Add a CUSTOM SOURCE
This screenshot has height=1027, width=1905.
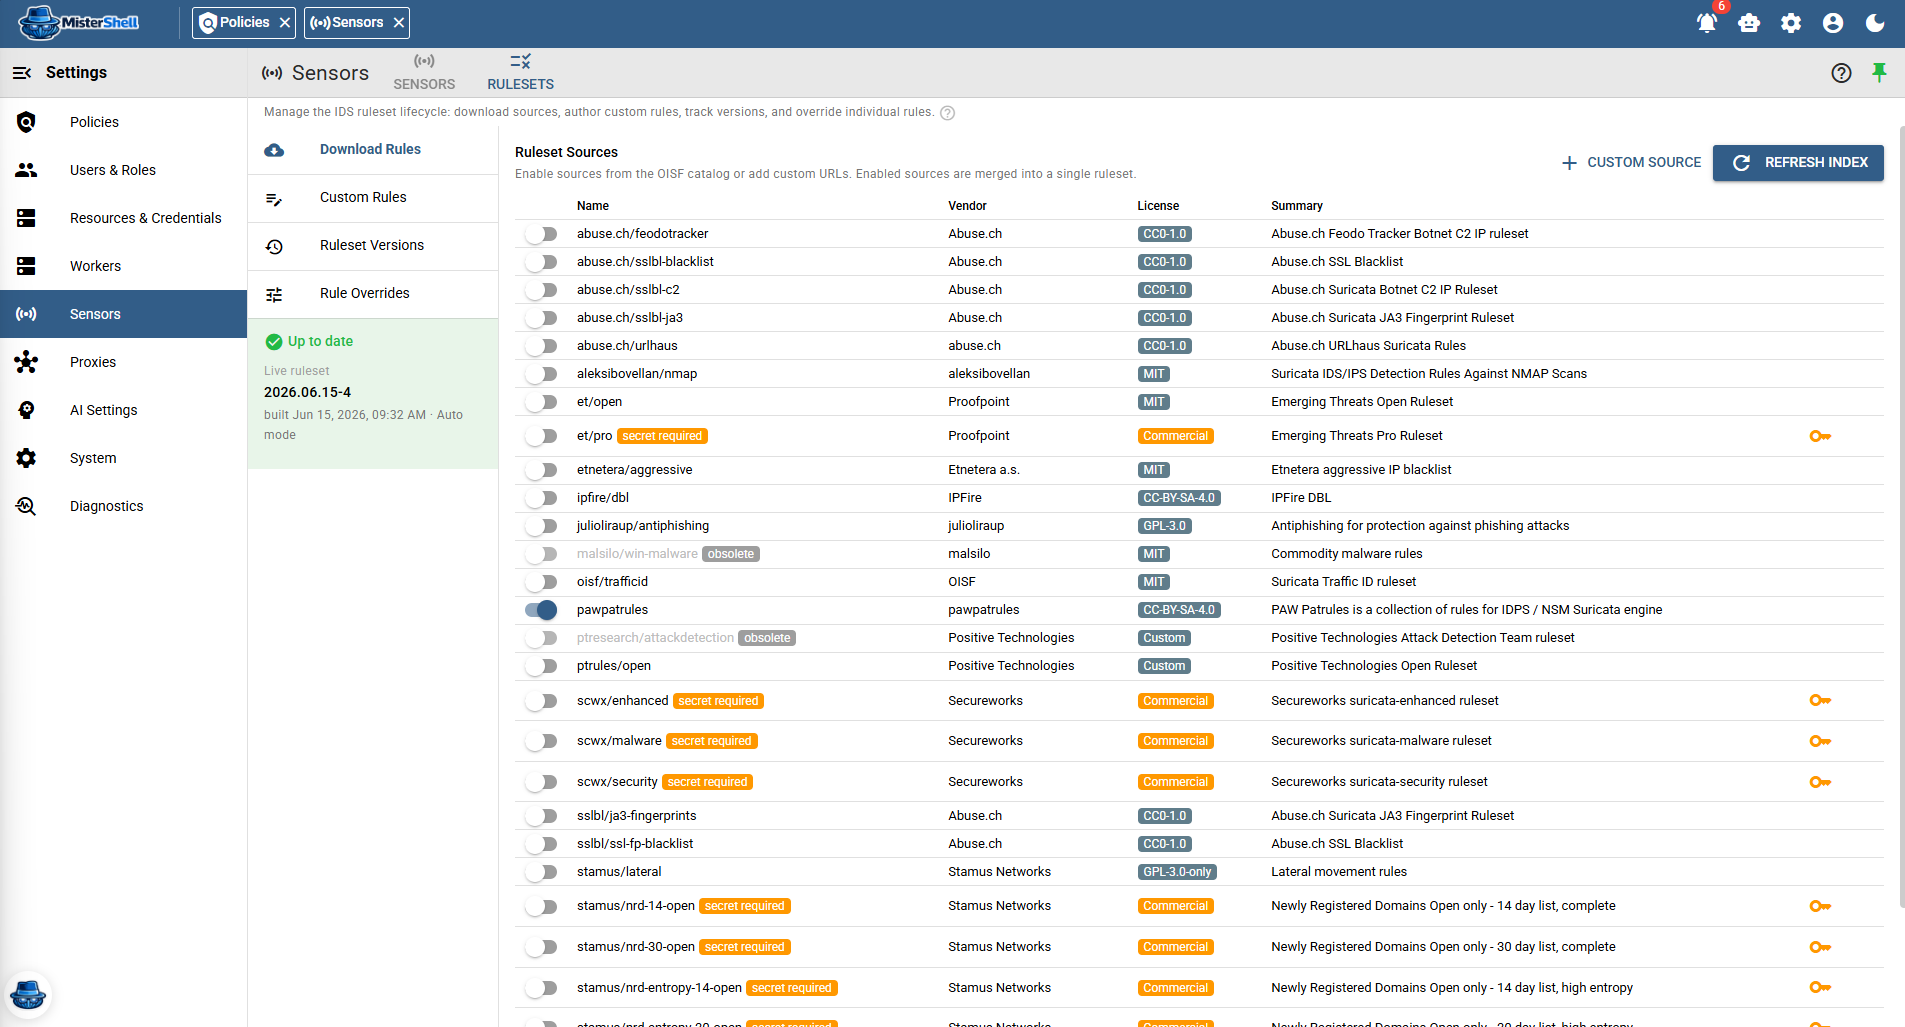1631,163
